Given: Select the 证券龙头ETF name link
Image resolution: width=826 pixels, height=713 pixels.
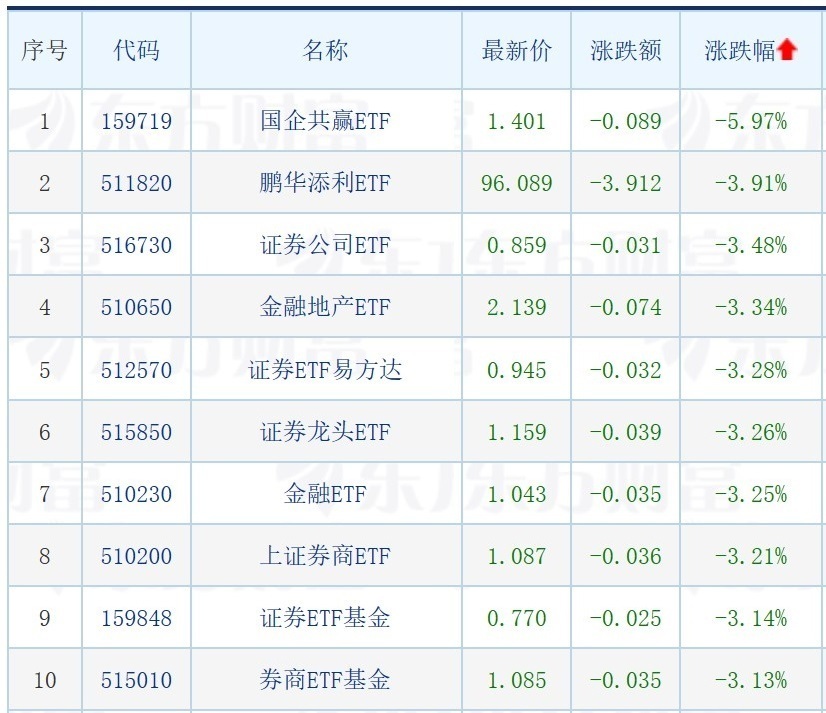Looking at the screenshot, I should [x=325, y=433].
